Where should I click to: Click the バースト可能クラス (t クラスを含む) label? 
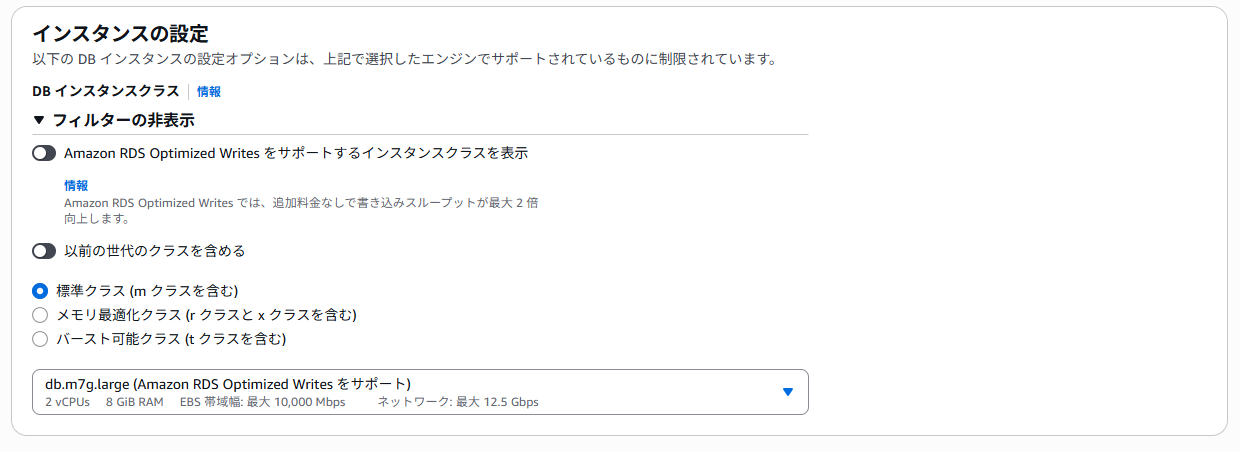[171, 339]
